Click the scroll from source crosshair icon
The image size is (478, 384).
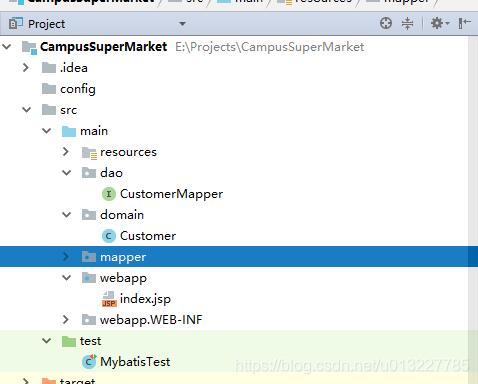[386, 24]
